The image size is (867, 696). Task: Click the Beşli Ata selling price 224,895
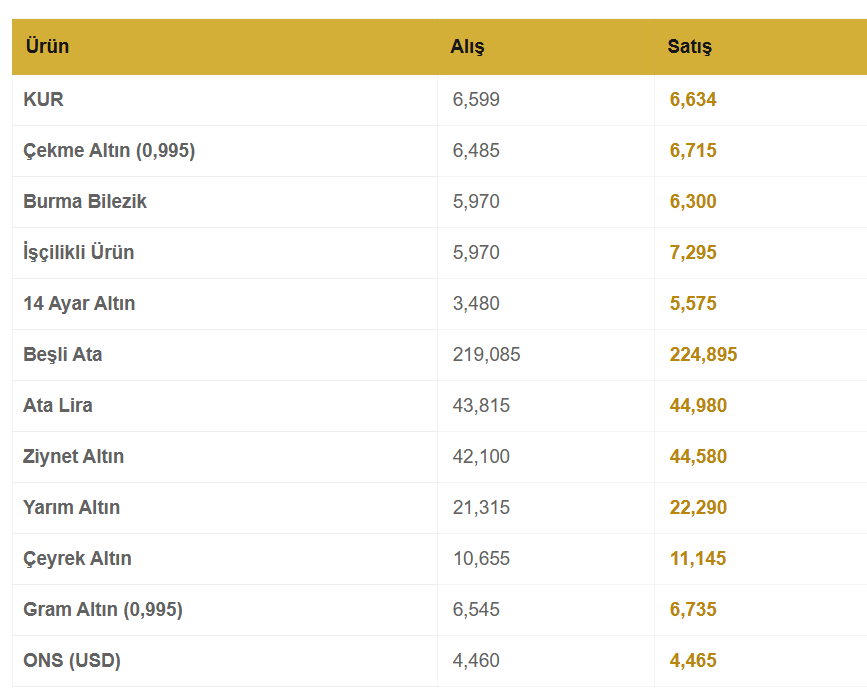703,354
